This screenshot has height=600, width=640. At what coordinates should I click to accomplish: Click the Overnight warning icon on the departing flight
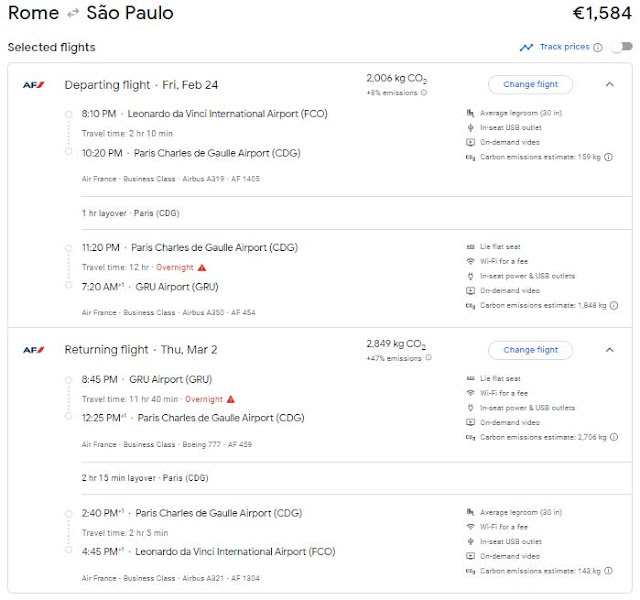[x=202, y=267]
